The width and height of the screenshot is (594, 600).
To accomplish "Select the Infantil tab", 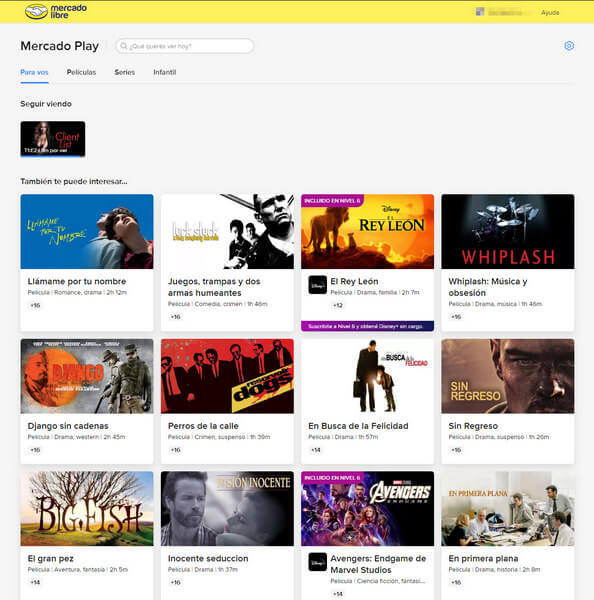I will pyautogui.click(x=165, y=72).
